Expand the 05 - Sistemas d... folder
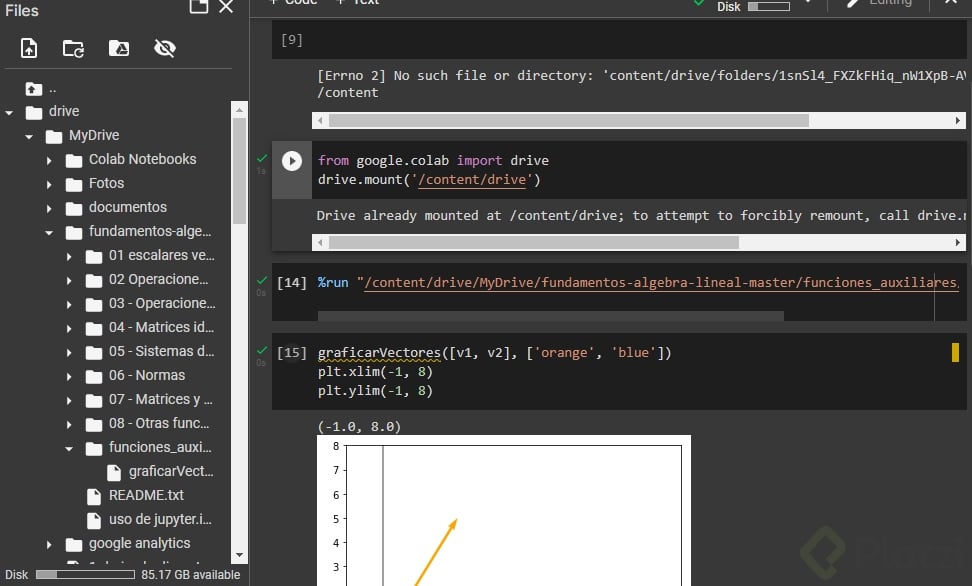 pyautogui.click(x=69, y=353)
